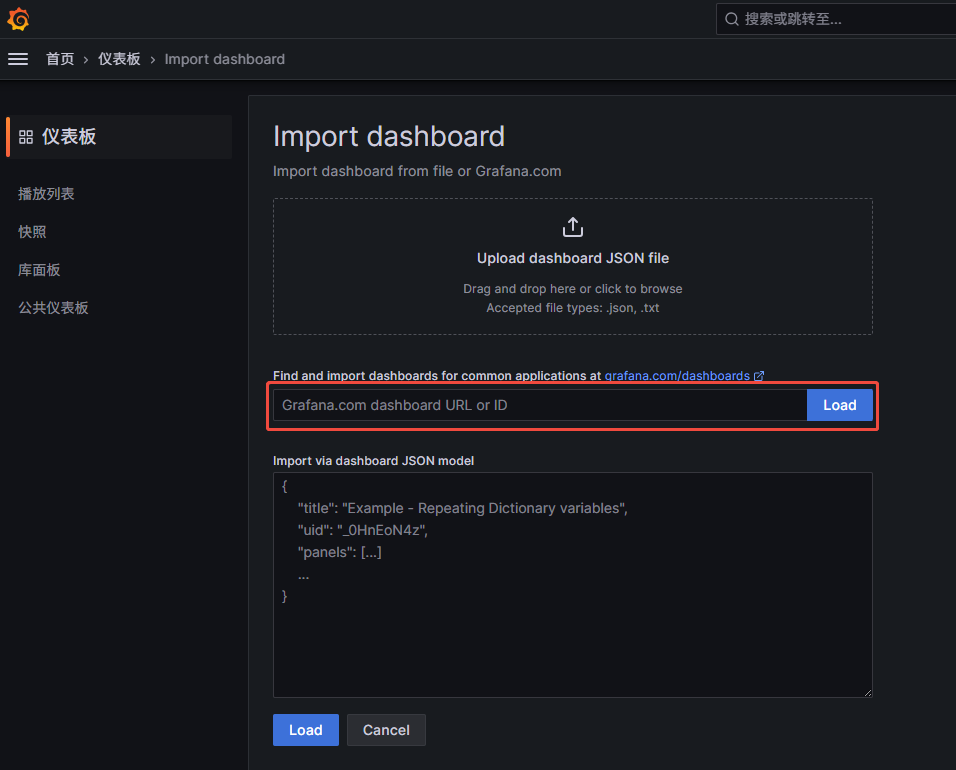Image resolution: width=956 pixels, height=770 pixels.
Task: Click the 仪表板 grid icon in sidebar
Action: point(26,137)
